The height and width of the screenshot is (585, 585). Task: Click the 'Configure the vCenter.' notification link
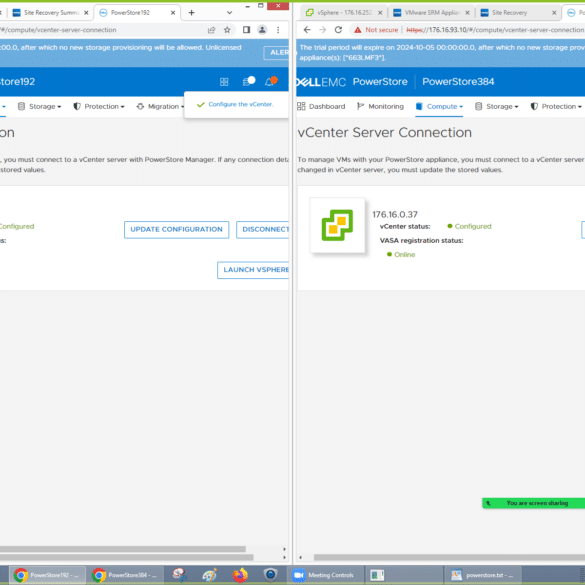(241, 104)
